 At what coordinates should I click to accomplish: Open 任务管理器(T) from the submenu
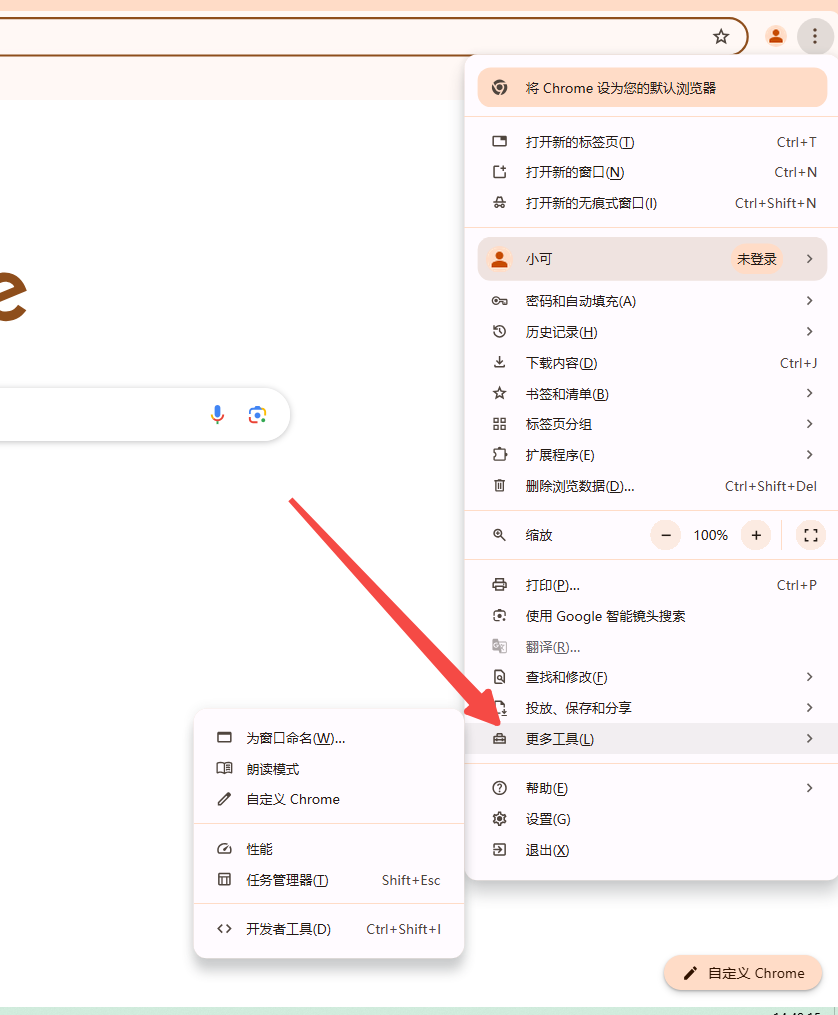(329, 880)
